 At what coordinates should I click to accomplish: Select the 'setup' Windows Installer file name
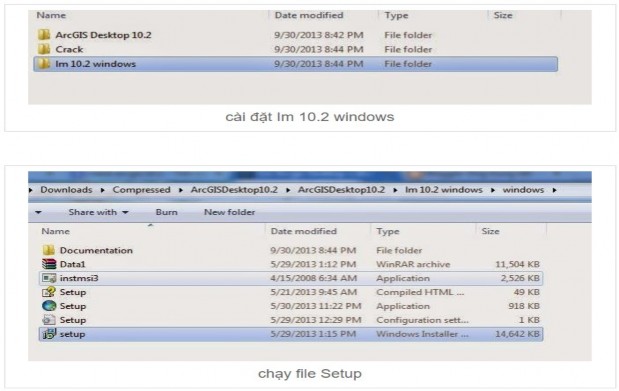point(72,334)
